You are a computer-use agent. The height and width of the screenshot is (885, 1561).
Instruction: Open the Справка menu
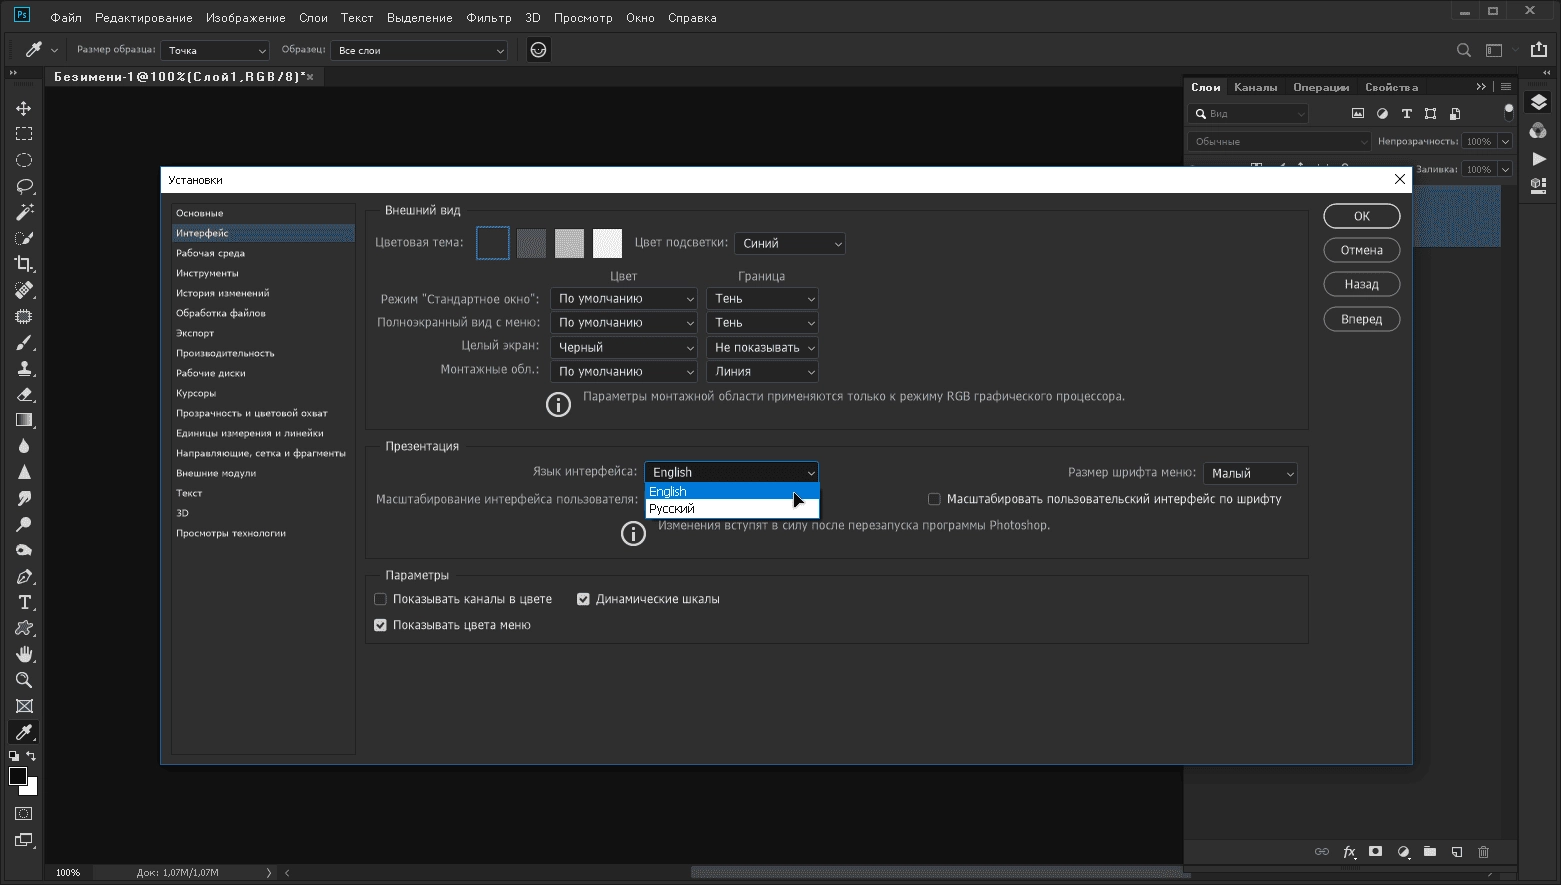point(692,18)
